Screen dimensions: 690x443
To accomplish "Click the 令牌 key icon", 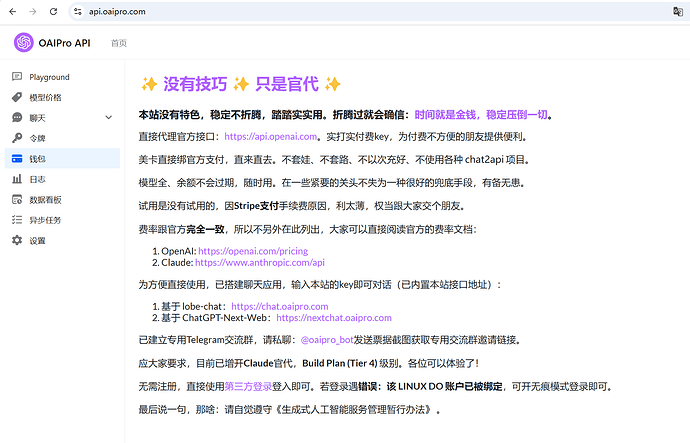I will click(17, 138).
